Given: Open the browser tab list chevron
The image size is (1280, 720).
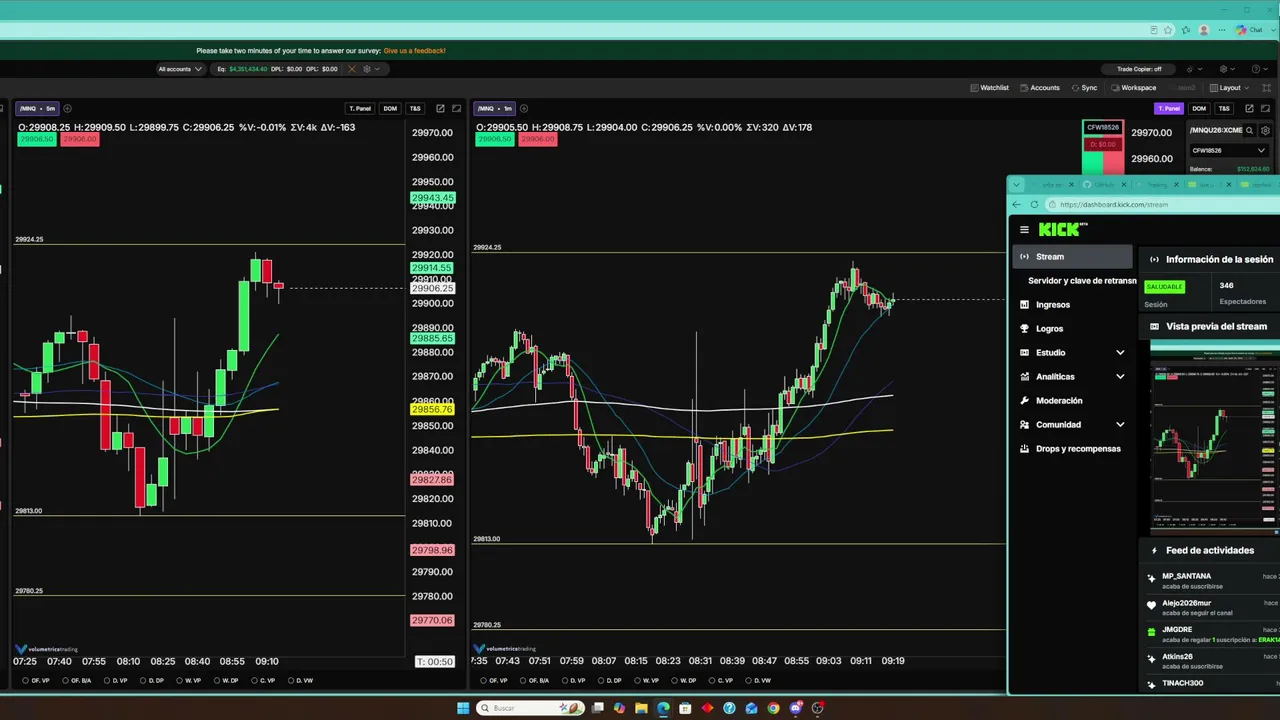Looking at the screenshot, I should pos(1017,185).
